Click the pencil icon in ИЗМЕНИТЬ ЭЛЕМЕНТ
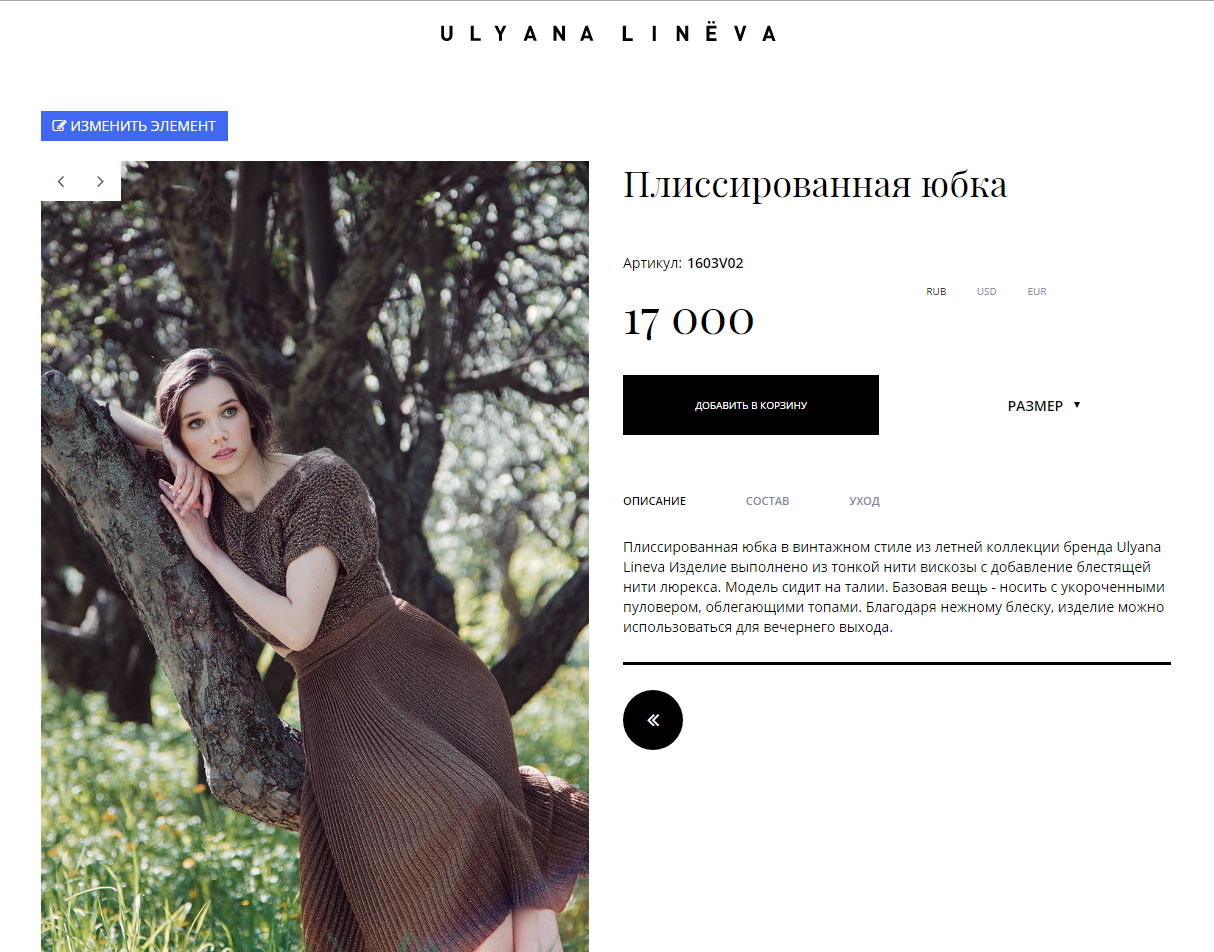Image resolution: width=1214 pixels, height=952 pixels. click(59, 126)
